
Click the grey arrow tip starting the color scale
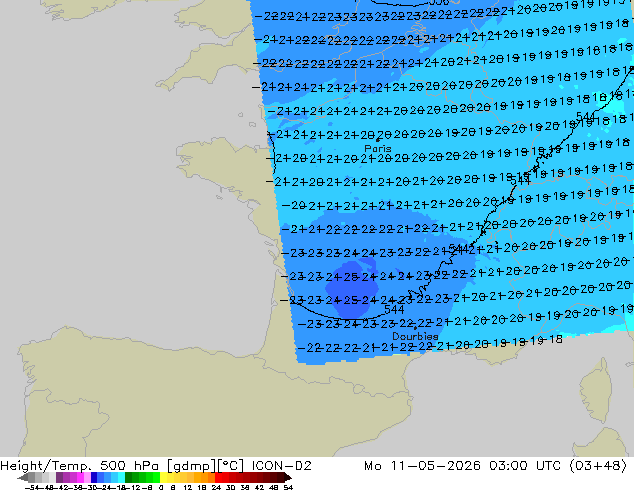[x=23, y=477]
